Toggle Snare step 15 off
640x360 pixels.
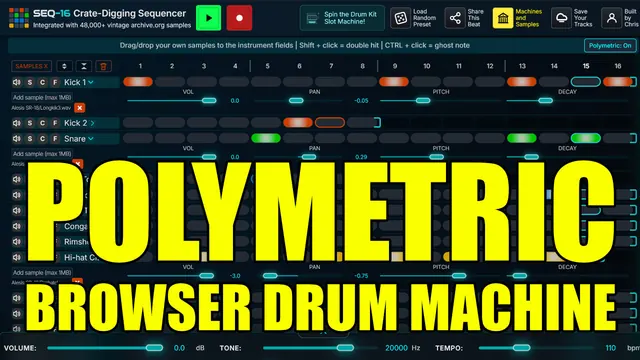(586, 138)
